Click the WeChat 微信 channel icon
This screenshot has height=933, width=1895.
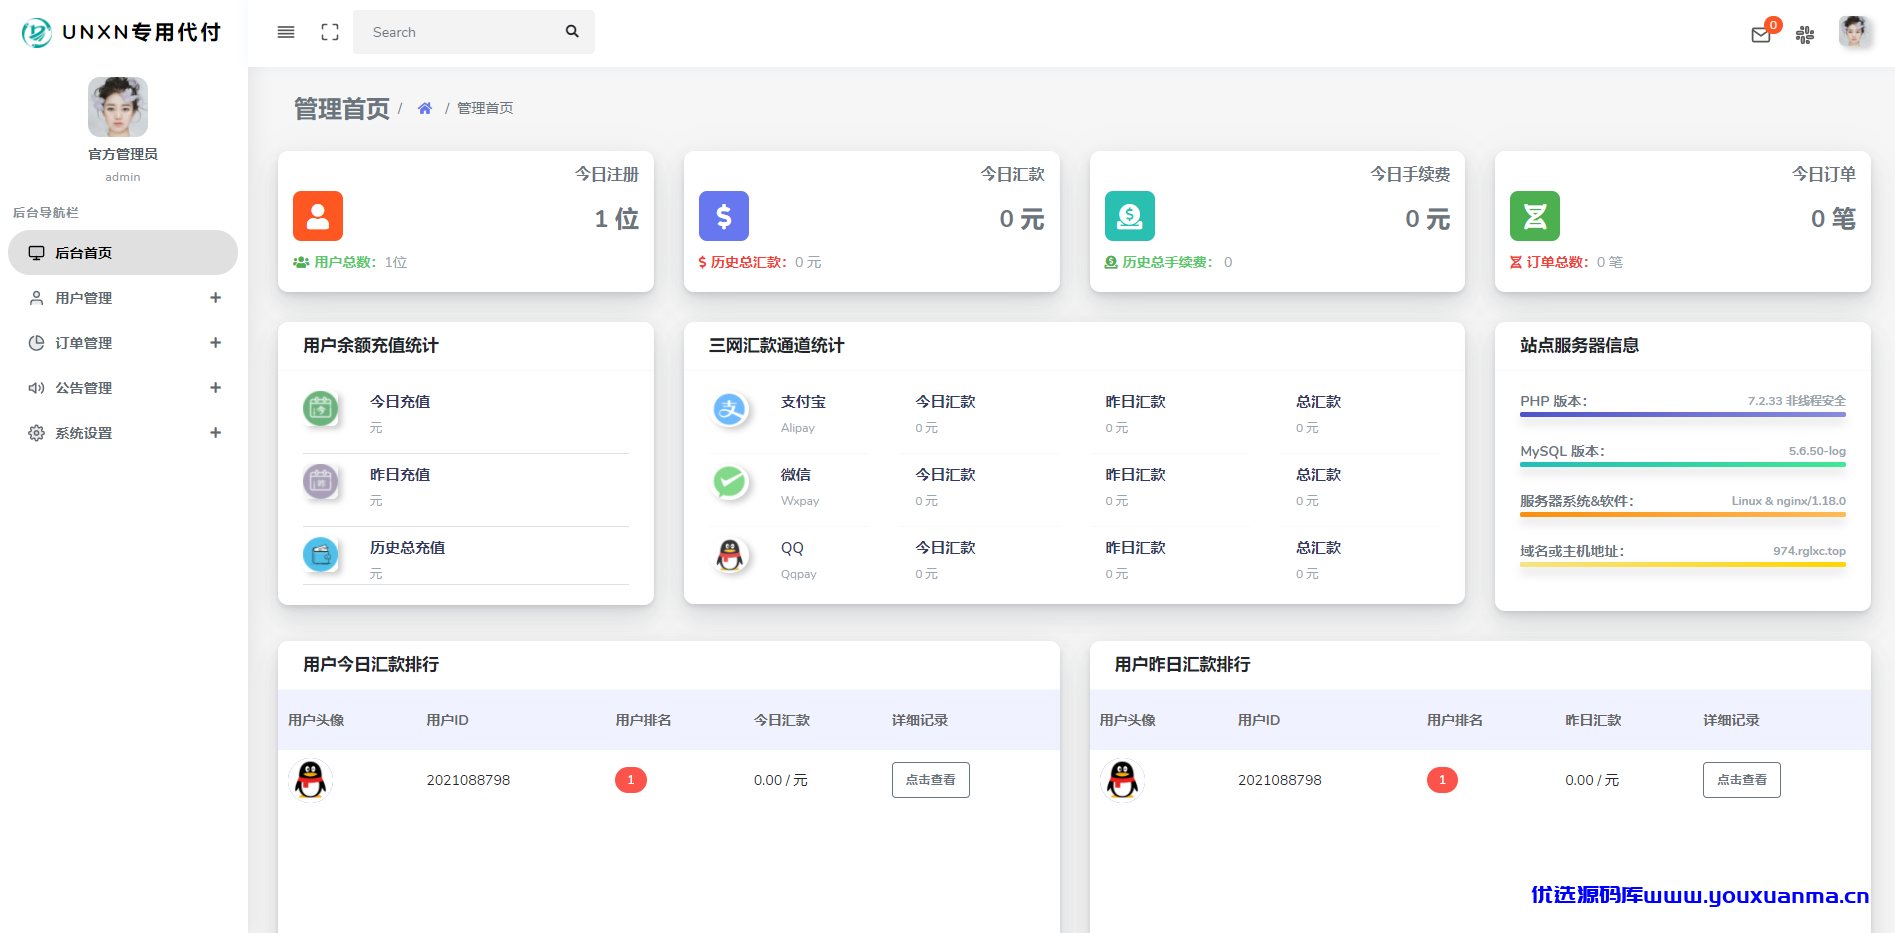click(730, 482)
